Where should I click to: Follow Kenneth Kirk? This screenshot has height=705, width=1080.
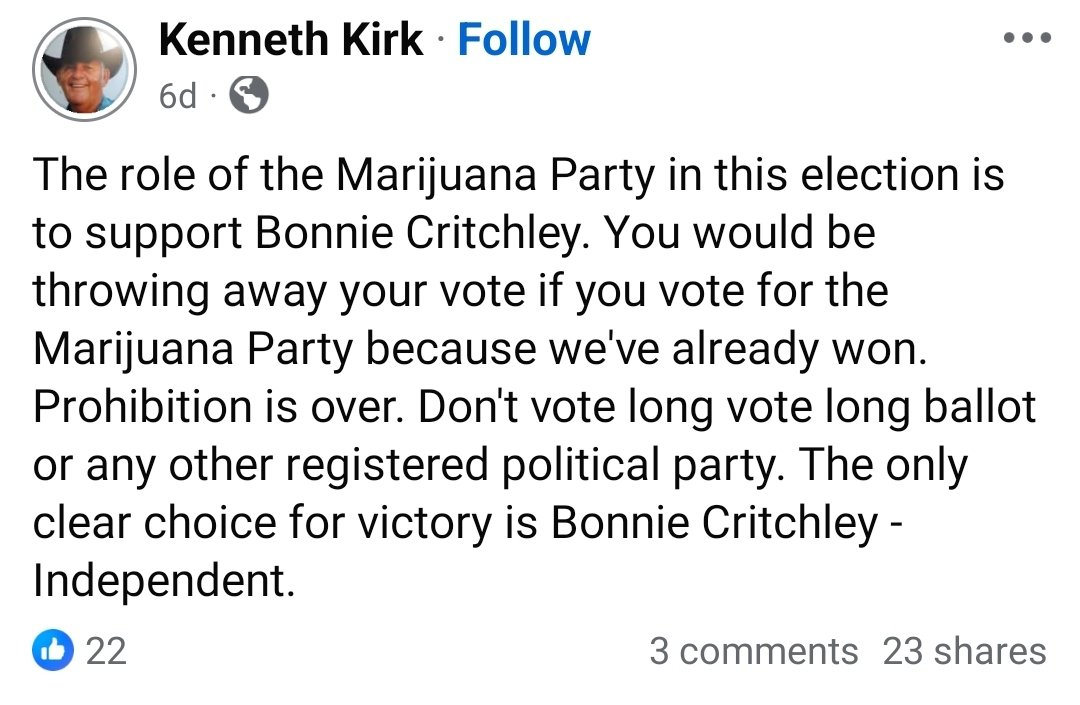click(523, 40)
